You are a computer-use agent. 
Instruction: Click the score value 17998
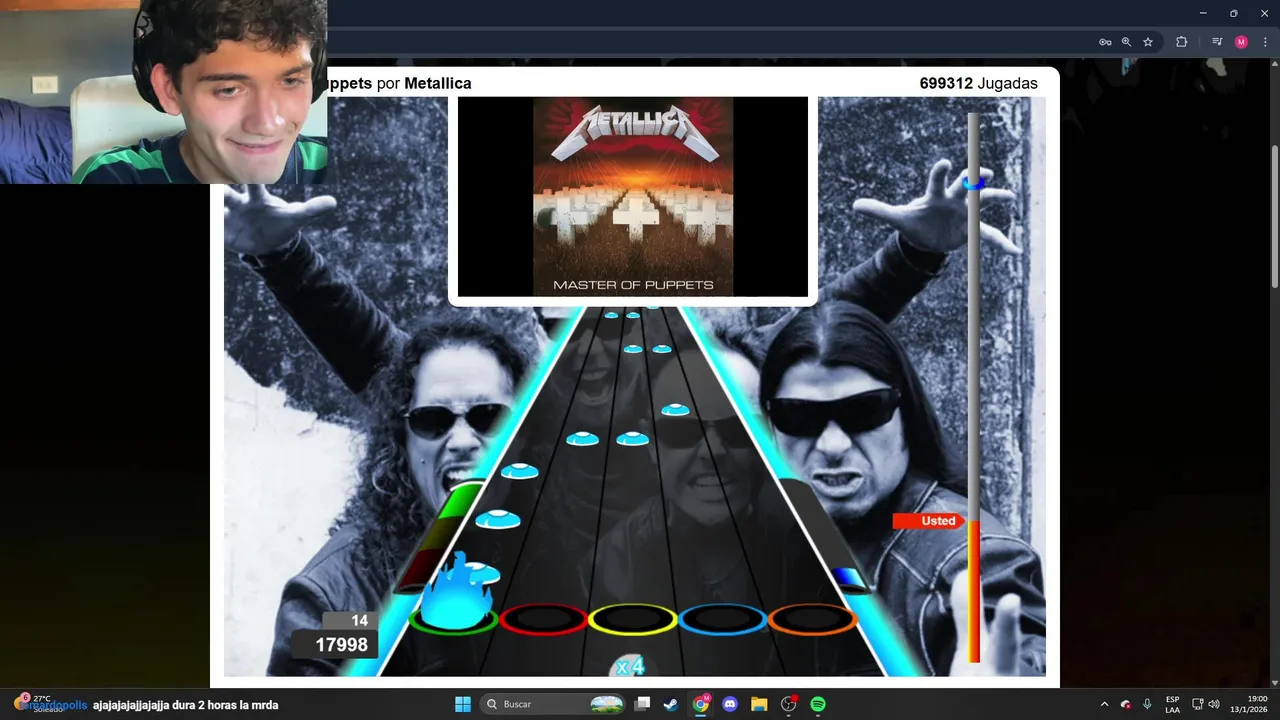pyautogui.click(x=341, y=645)
